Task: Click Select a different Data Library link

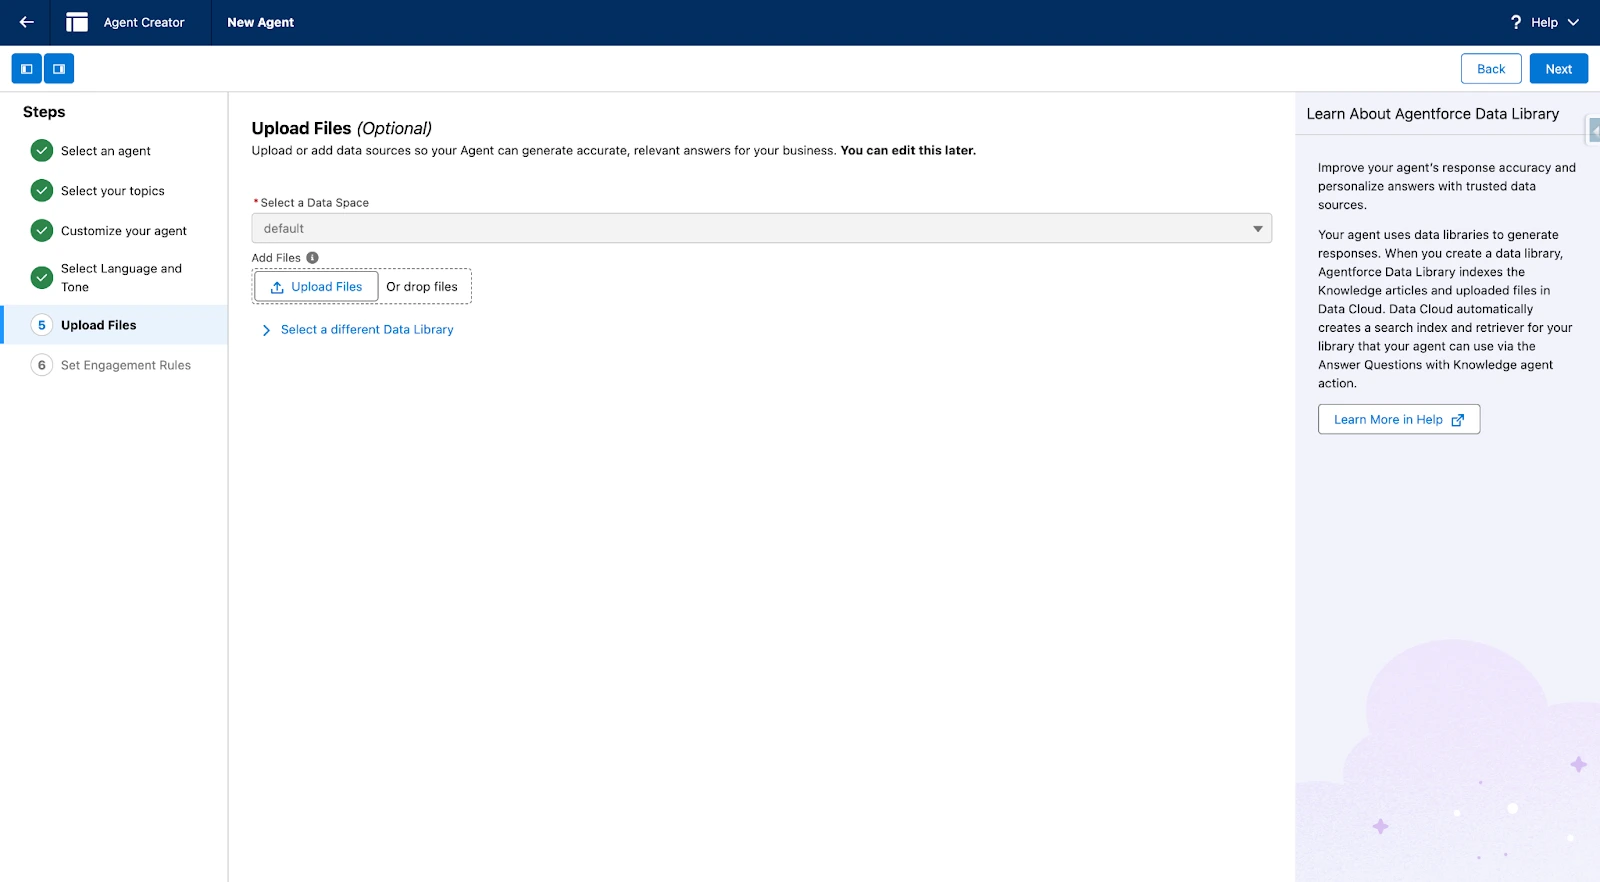Action: point(367,330)
